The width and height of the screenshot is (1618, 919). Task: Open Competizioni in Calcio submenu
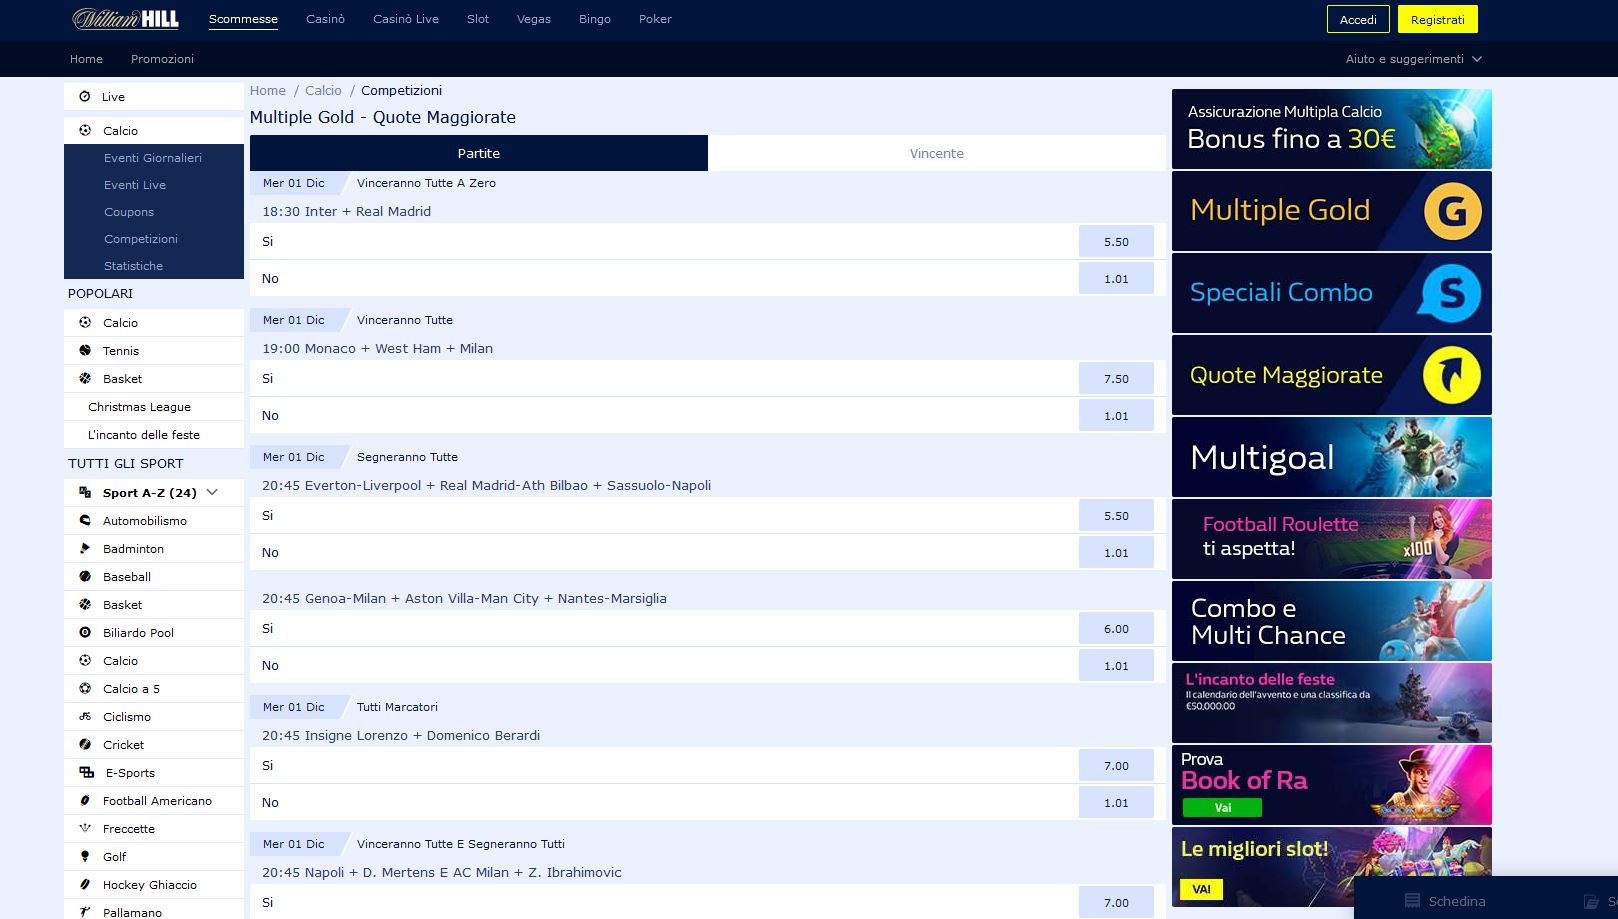pos(141,239)
